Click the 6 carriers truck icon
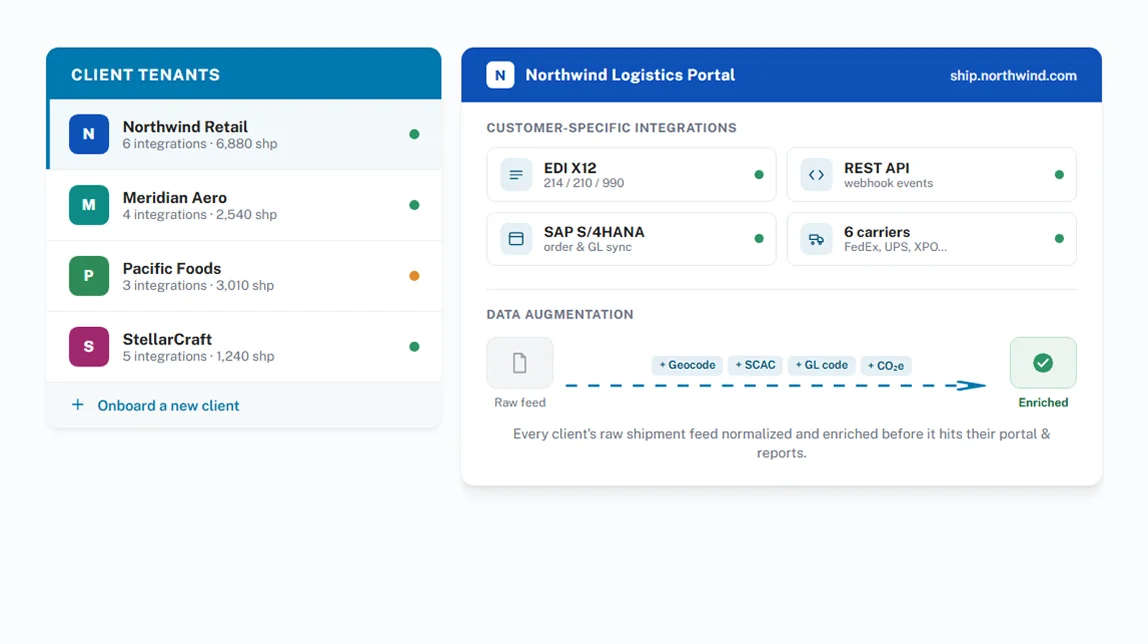 pos(816,239)
